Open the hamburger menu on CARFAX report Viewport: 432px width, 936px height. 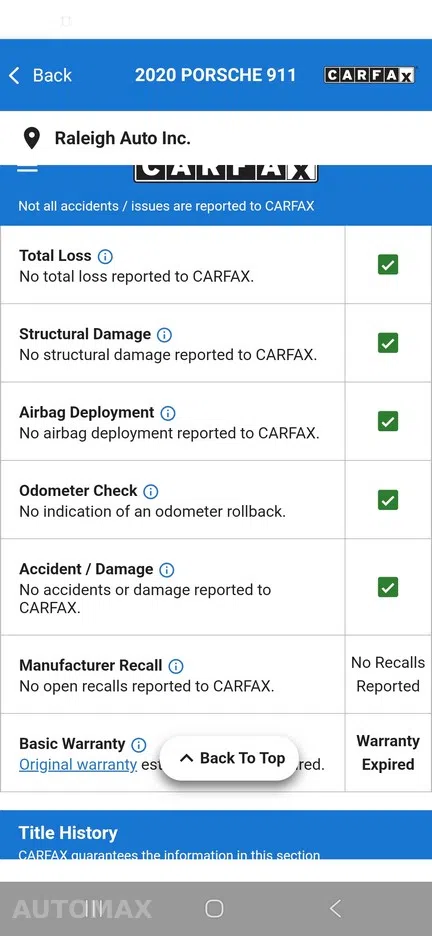point(27,168)
